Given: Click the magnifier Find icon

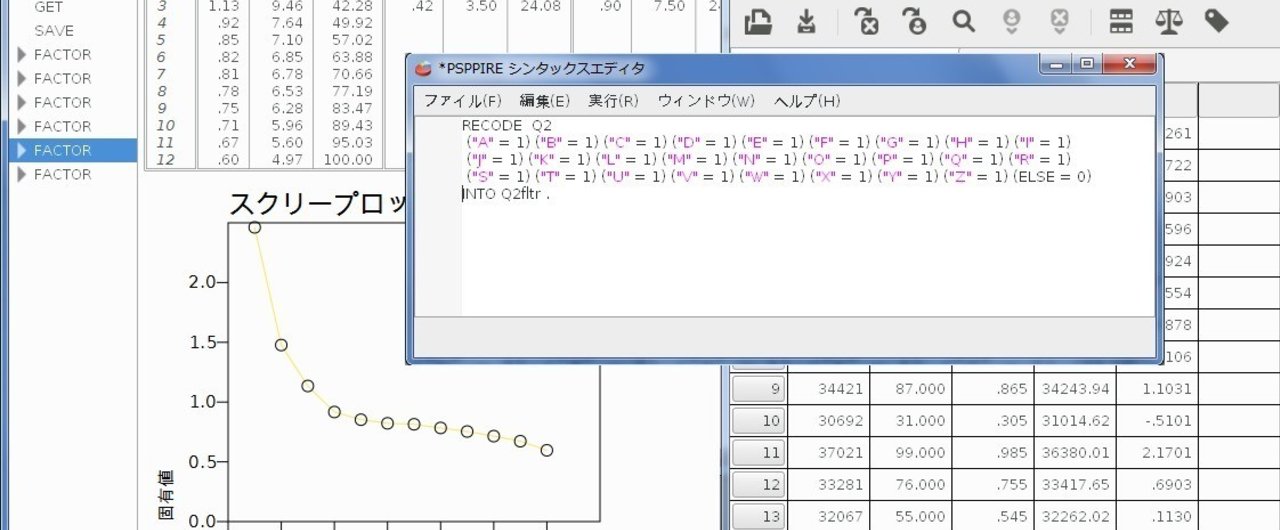Looking at the screenshot, I should pos(963,21).
